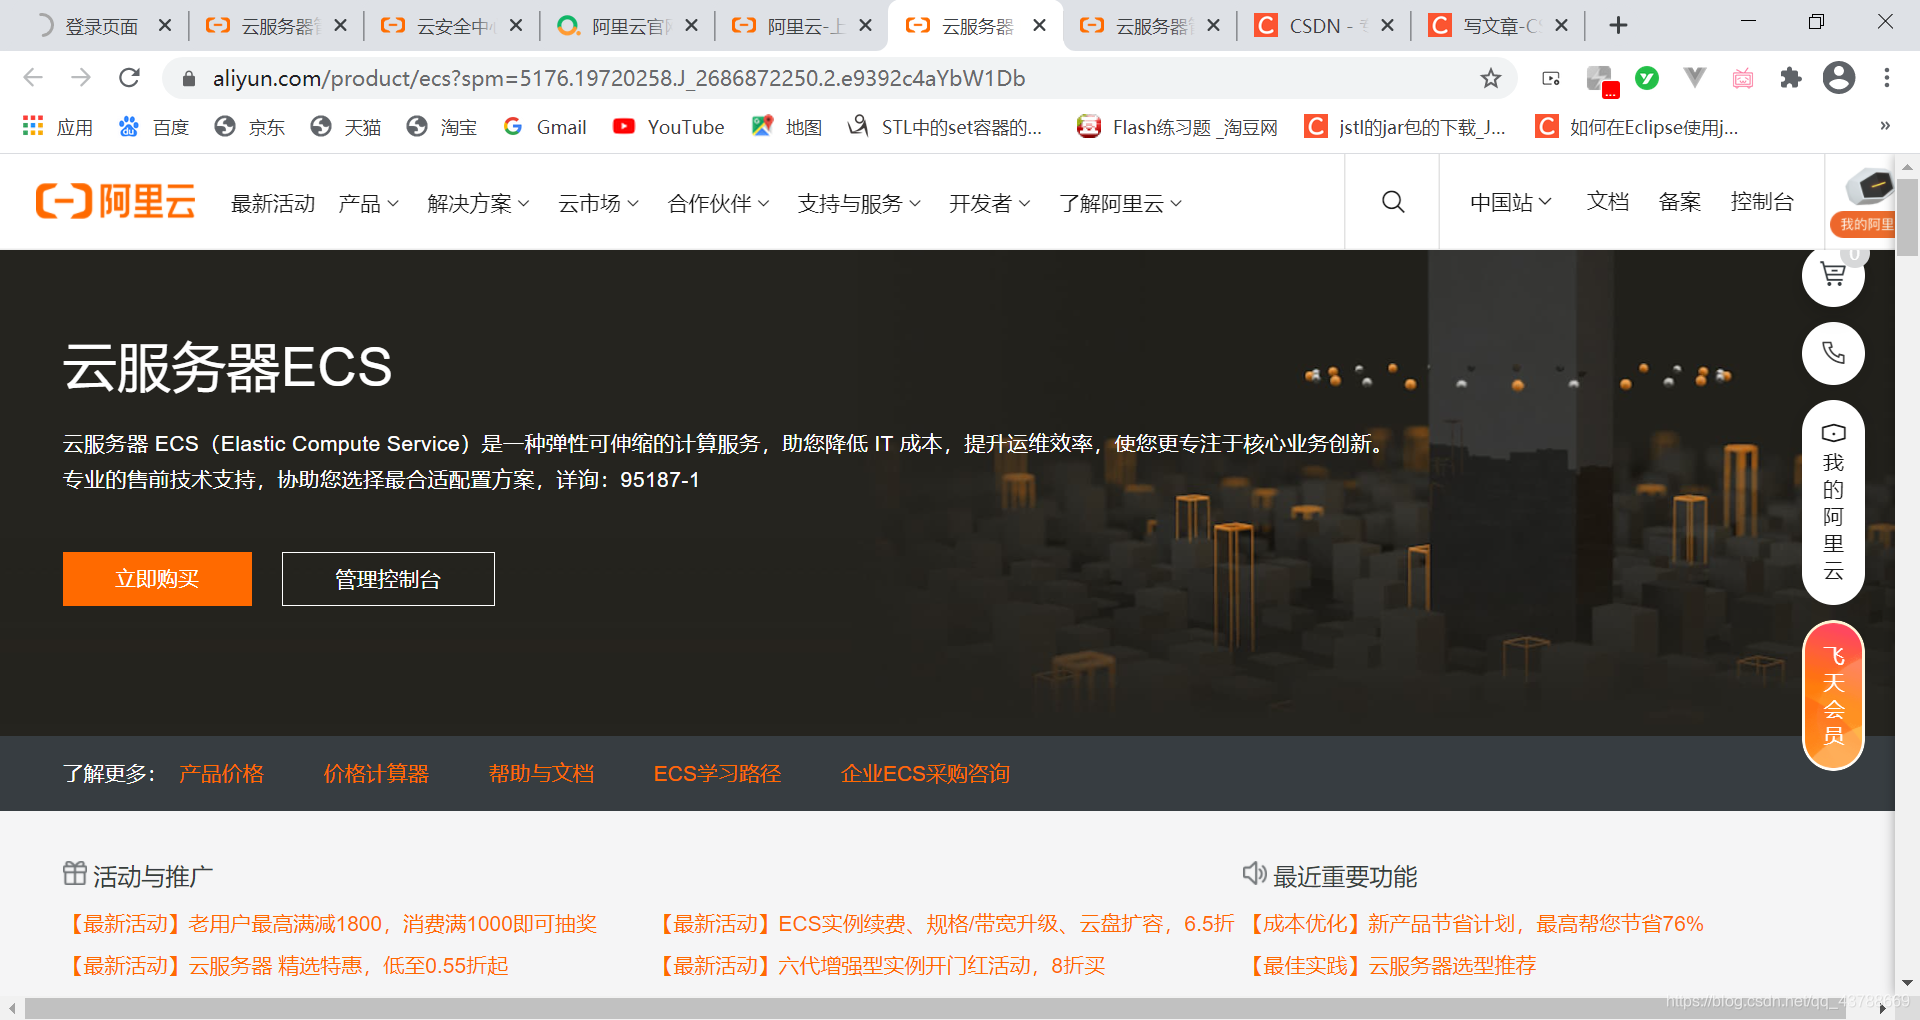1920x1020 pixels.
Task: Click the site lock icon in address bar
Action: click(x=187, y=78)
